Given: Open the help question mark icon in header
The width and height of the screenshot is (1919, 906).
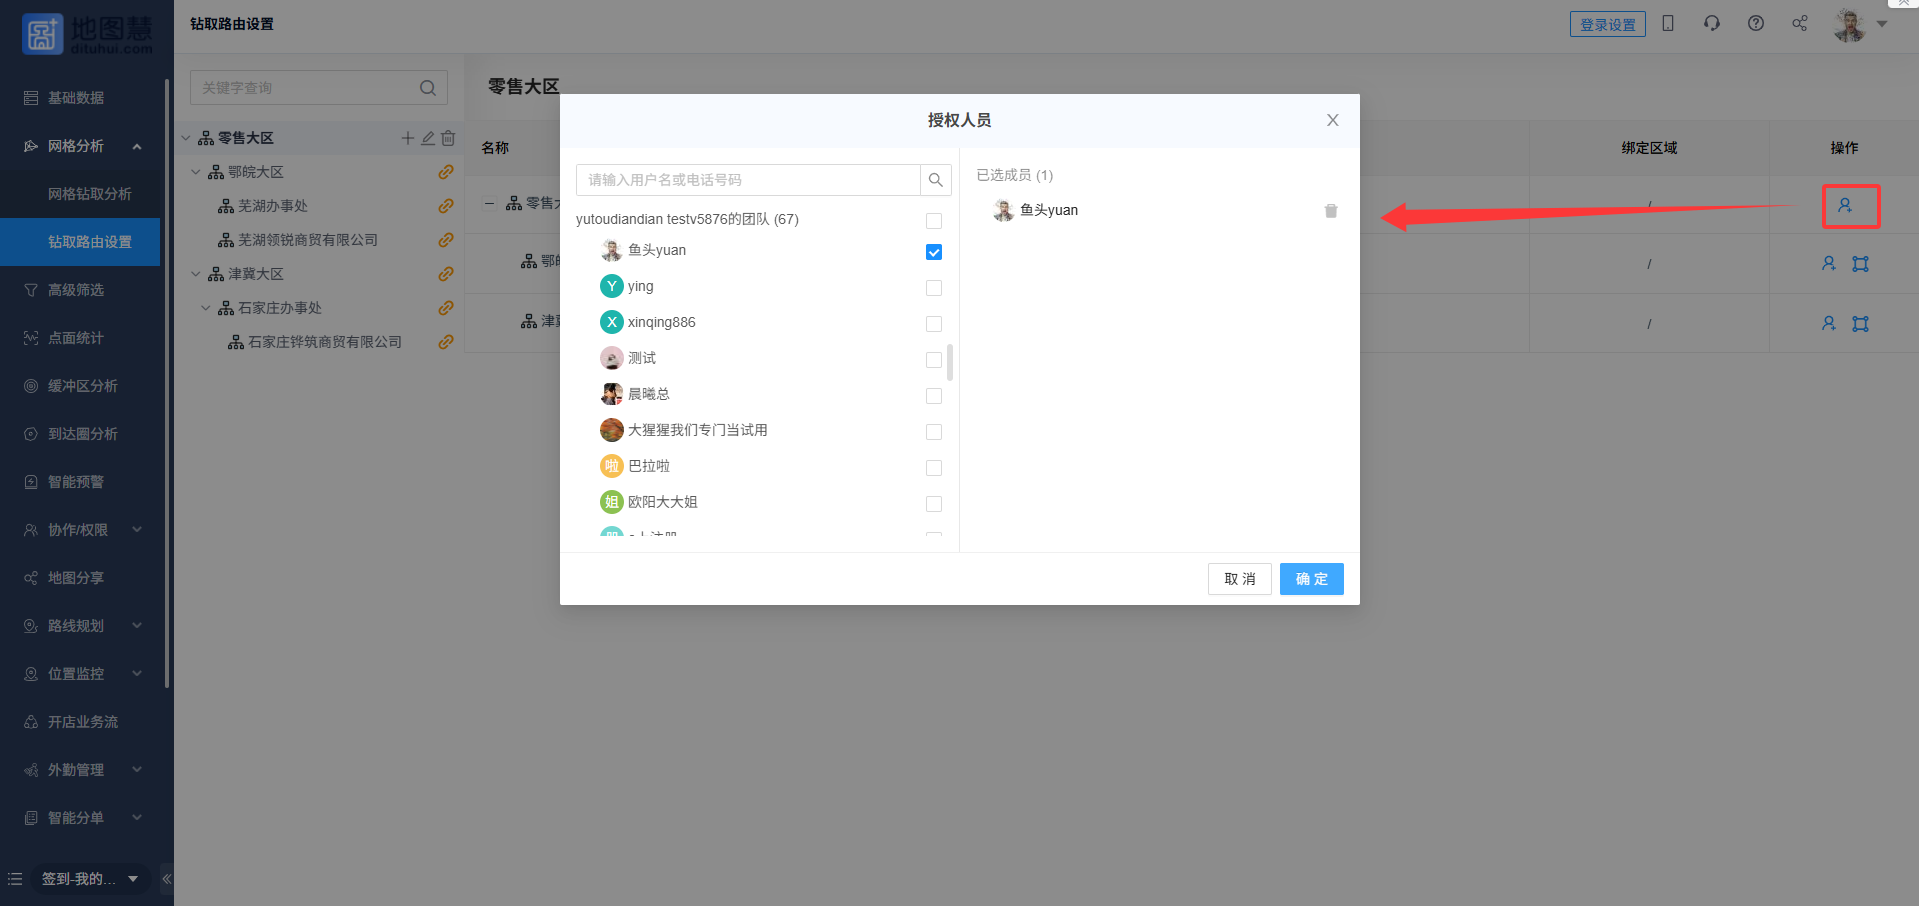Looking at the screenshot, I should pos(1755,24).
